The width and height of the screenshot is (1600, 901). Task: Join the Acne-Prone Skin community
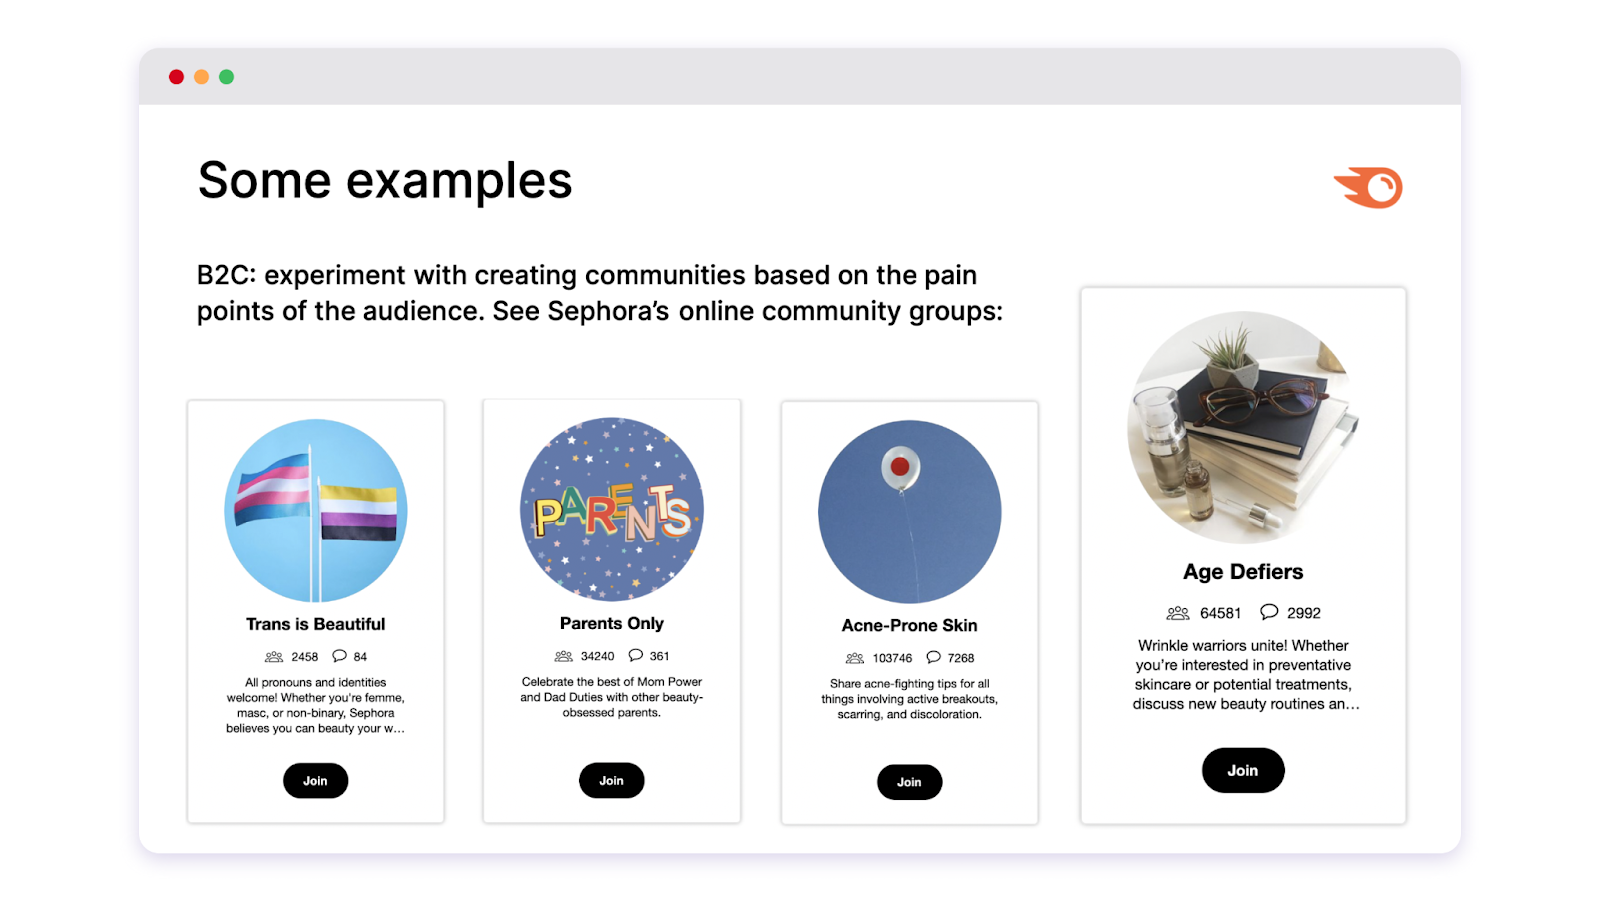point(909,782)
